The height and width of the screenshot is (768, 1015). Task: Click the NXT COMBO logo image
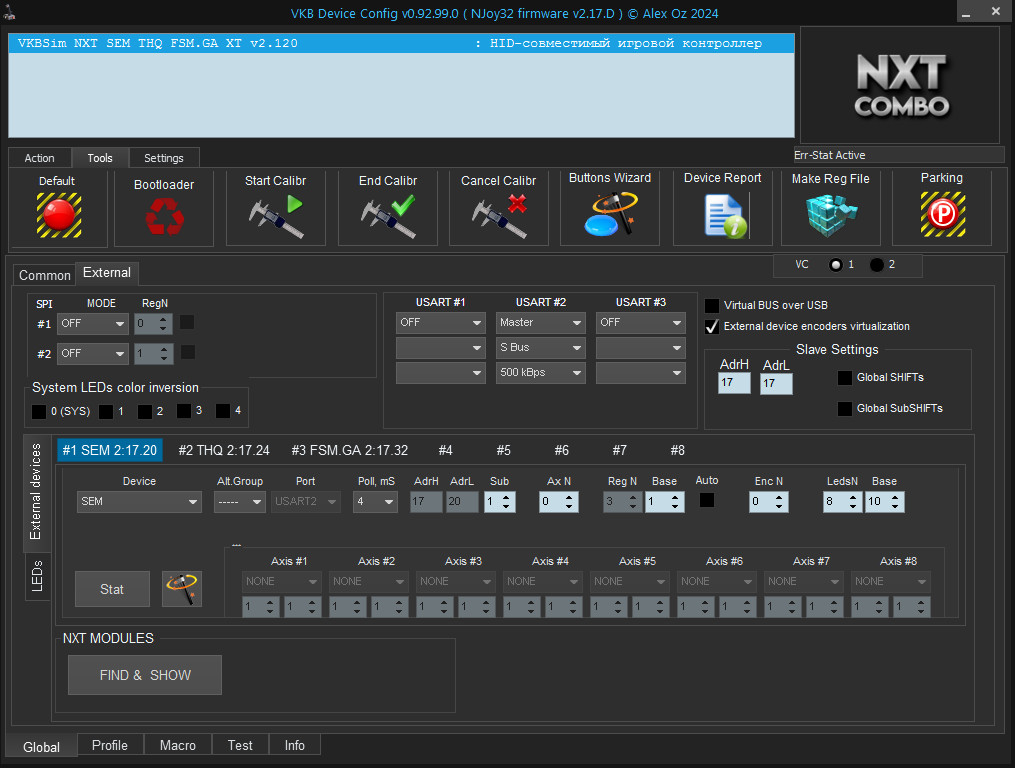click(x=900, y=85)
